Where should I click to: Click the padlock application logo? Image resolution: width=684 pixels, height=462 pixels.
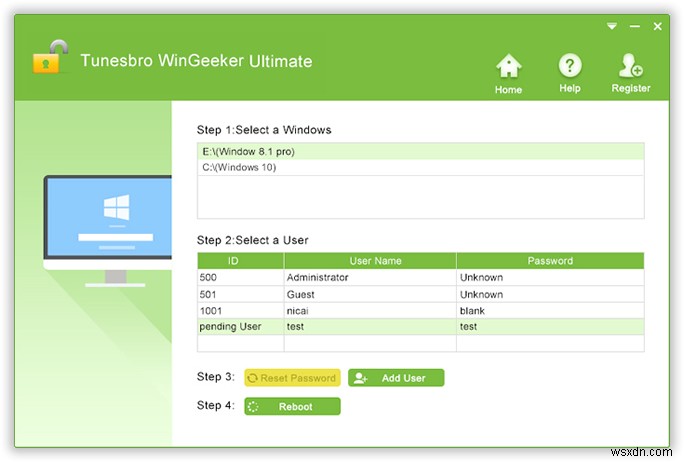pos(50,57)
